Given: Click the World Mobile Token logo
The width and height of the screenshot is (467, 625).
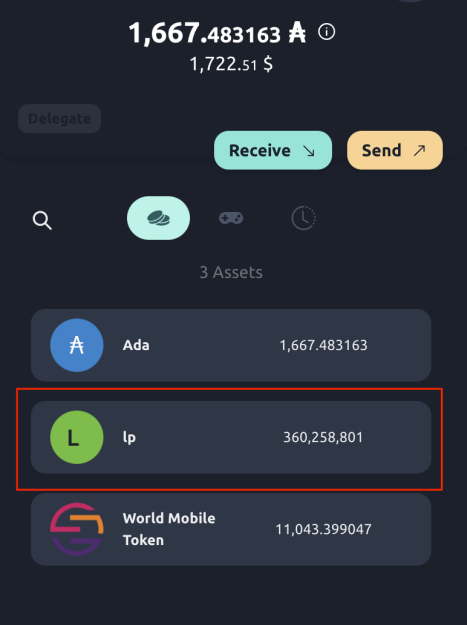Looking at the screenshot, I should click(x=77, y=529).
